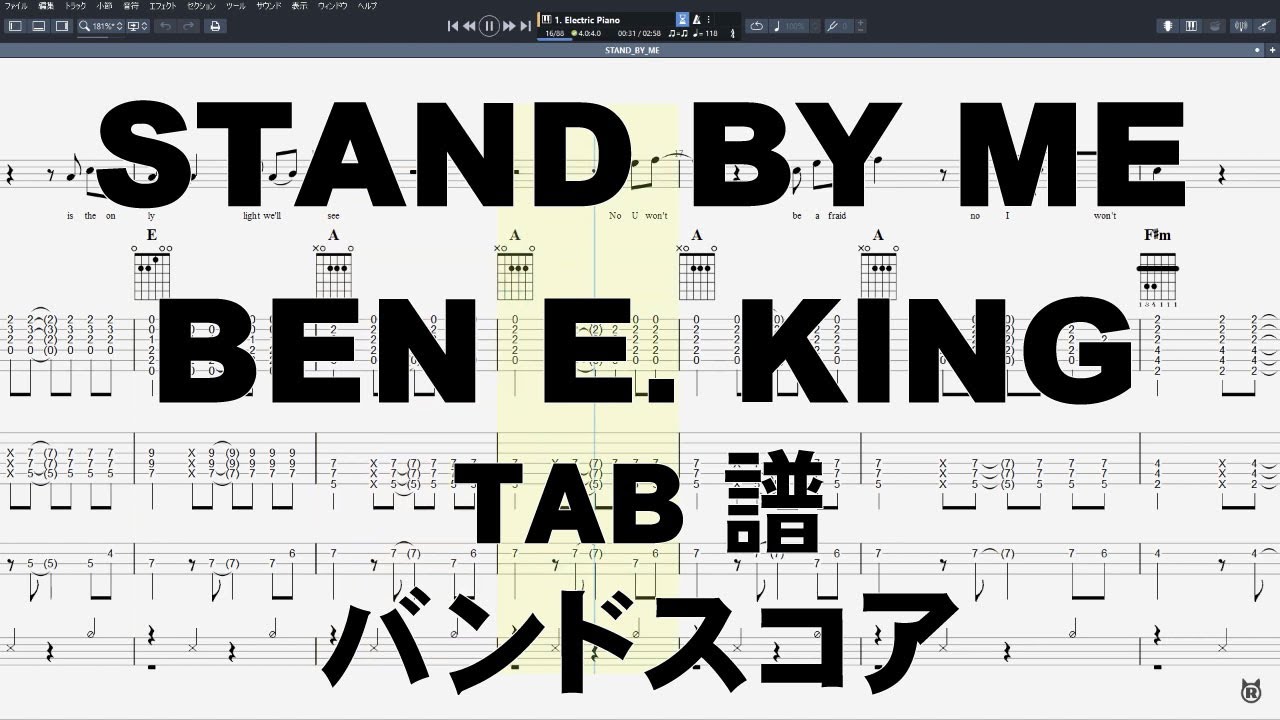The height and width of the screenshot is (720, 1280).
Task: Click the 4.0:4.0 beat indicator
Action: (588, 33)
